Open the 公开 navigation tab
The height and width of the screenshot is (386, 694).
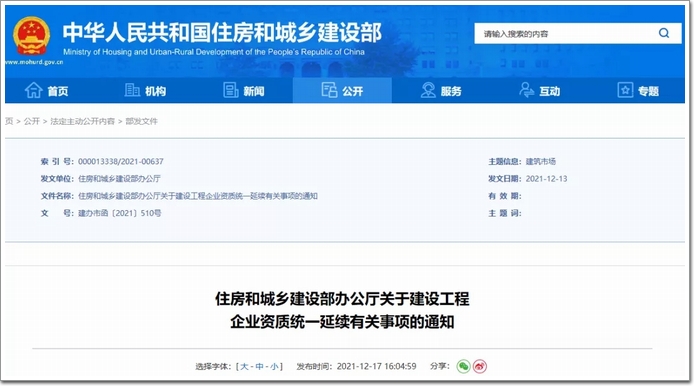tap(342, 90)
